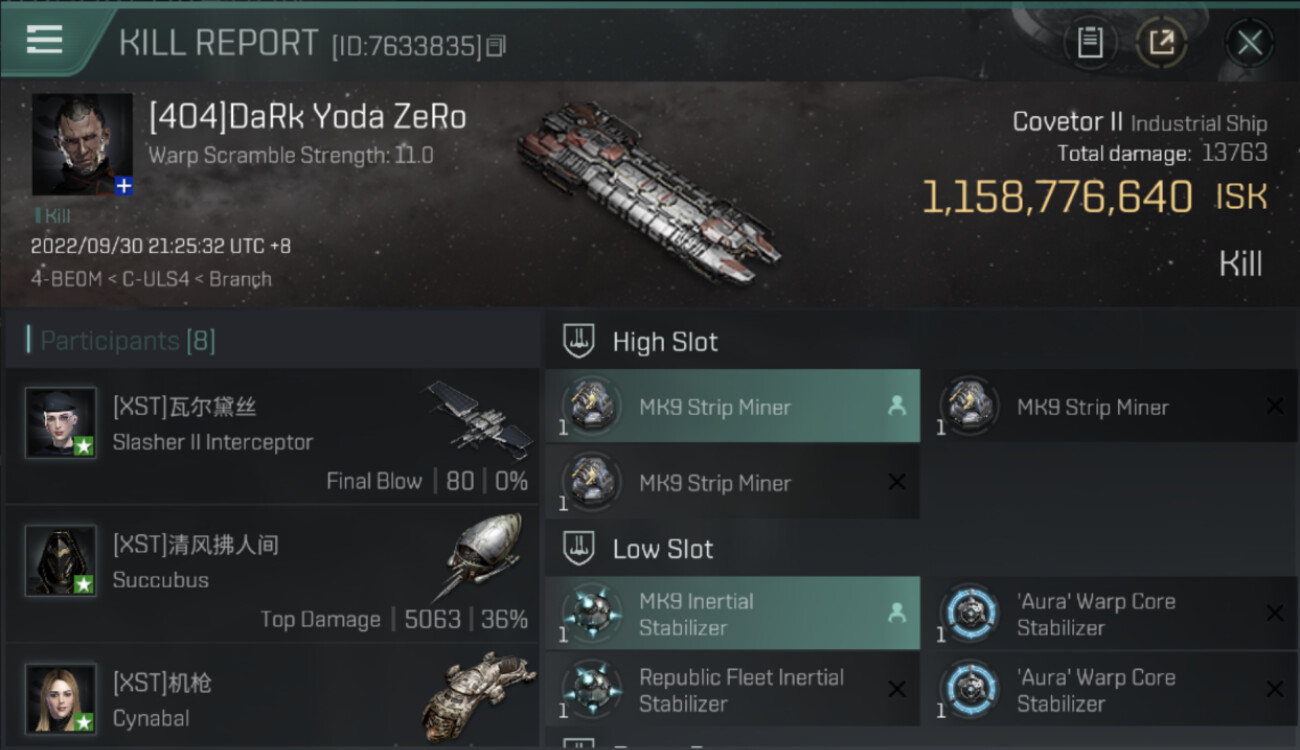The height and width of the screenshot is (750, 1300).
Task: Collapse the Low Slot section
Action: click(x=663, y=549)
